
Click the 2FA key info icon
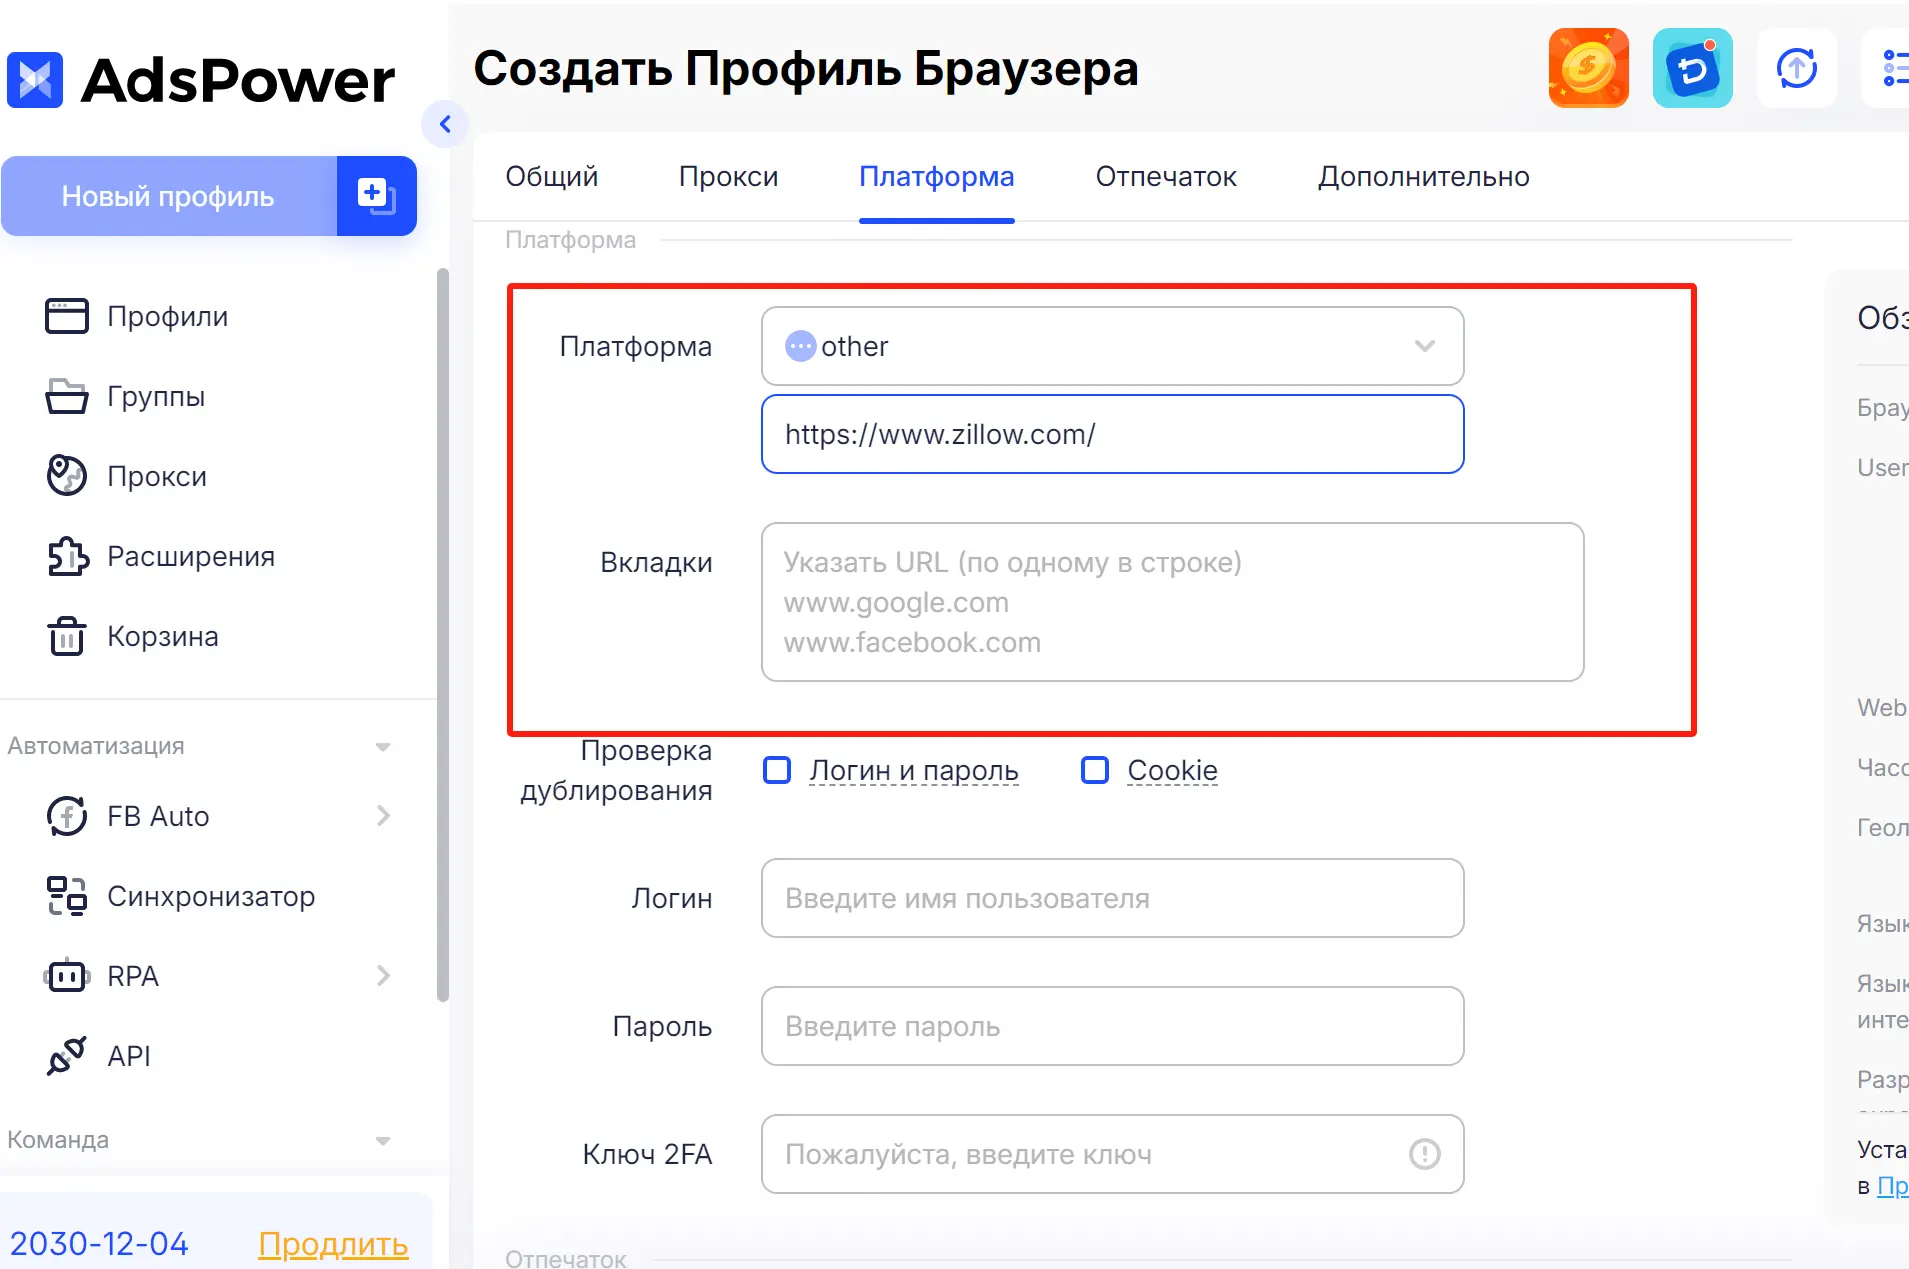point(1424,1154)
